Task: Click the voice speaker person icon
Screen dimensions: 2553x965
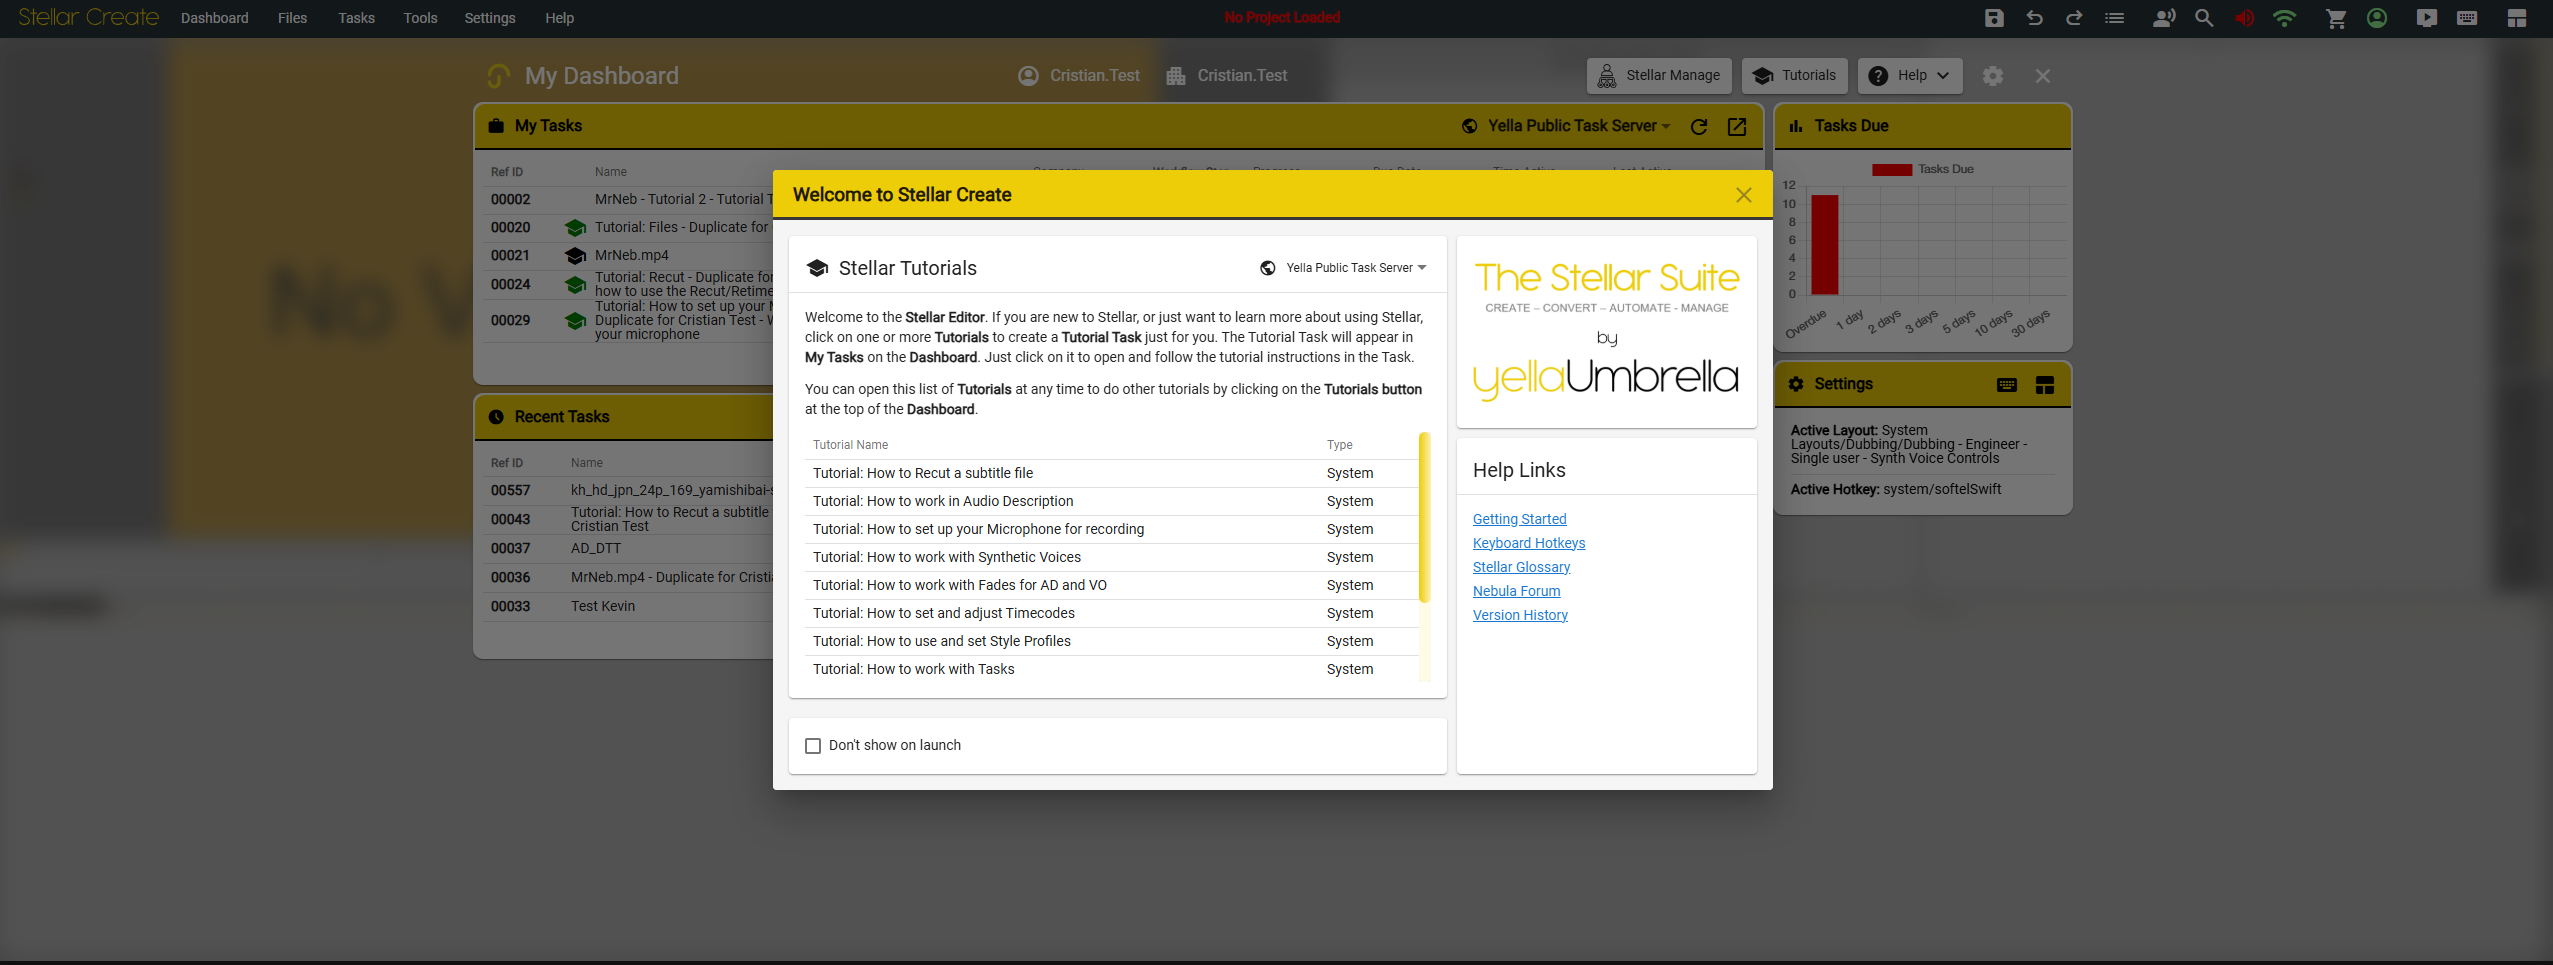Action: [x=2164, y=18]
